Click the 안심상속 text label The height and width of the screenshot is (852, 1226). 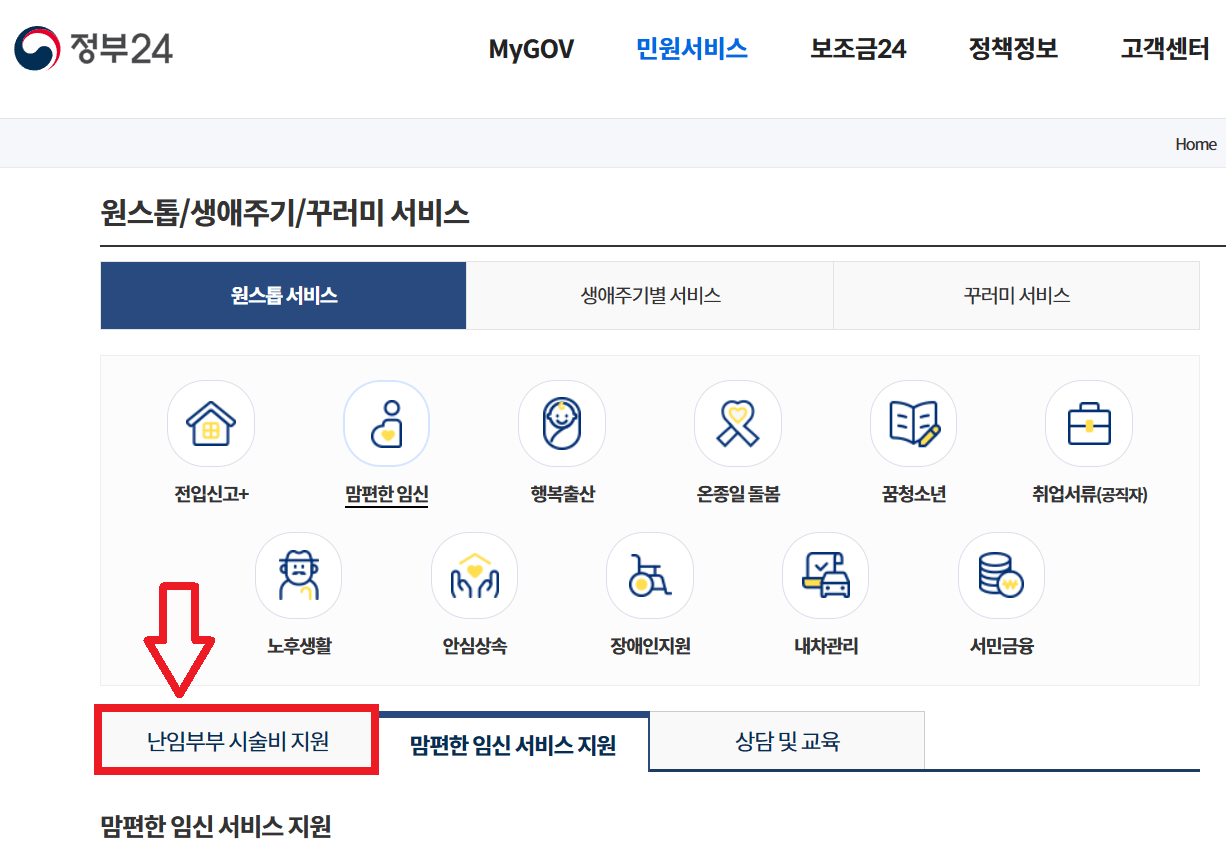[x=474, y=646]
